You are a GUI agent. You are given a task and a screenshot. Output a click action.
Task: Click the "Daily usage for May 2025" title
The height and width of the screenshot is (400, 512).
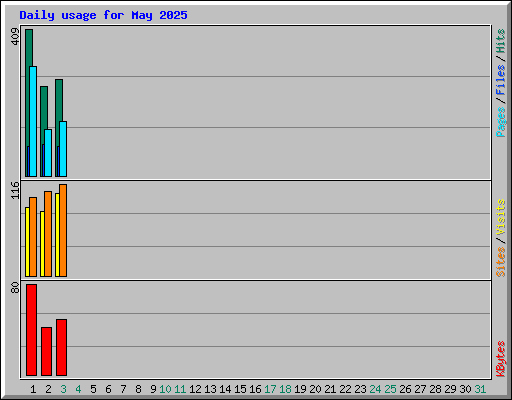coord(103,15)
